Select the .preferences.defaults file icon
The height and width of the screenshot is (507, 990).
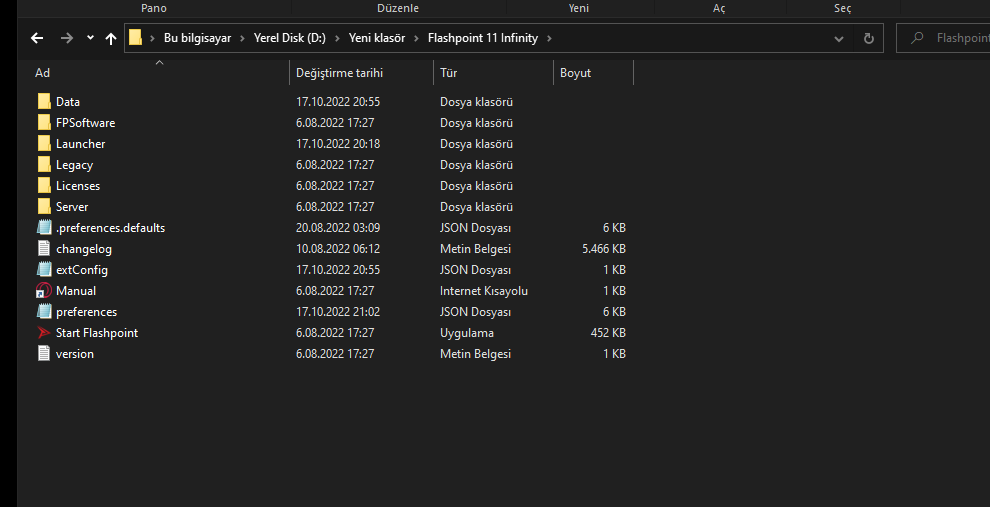click(44, 227)
